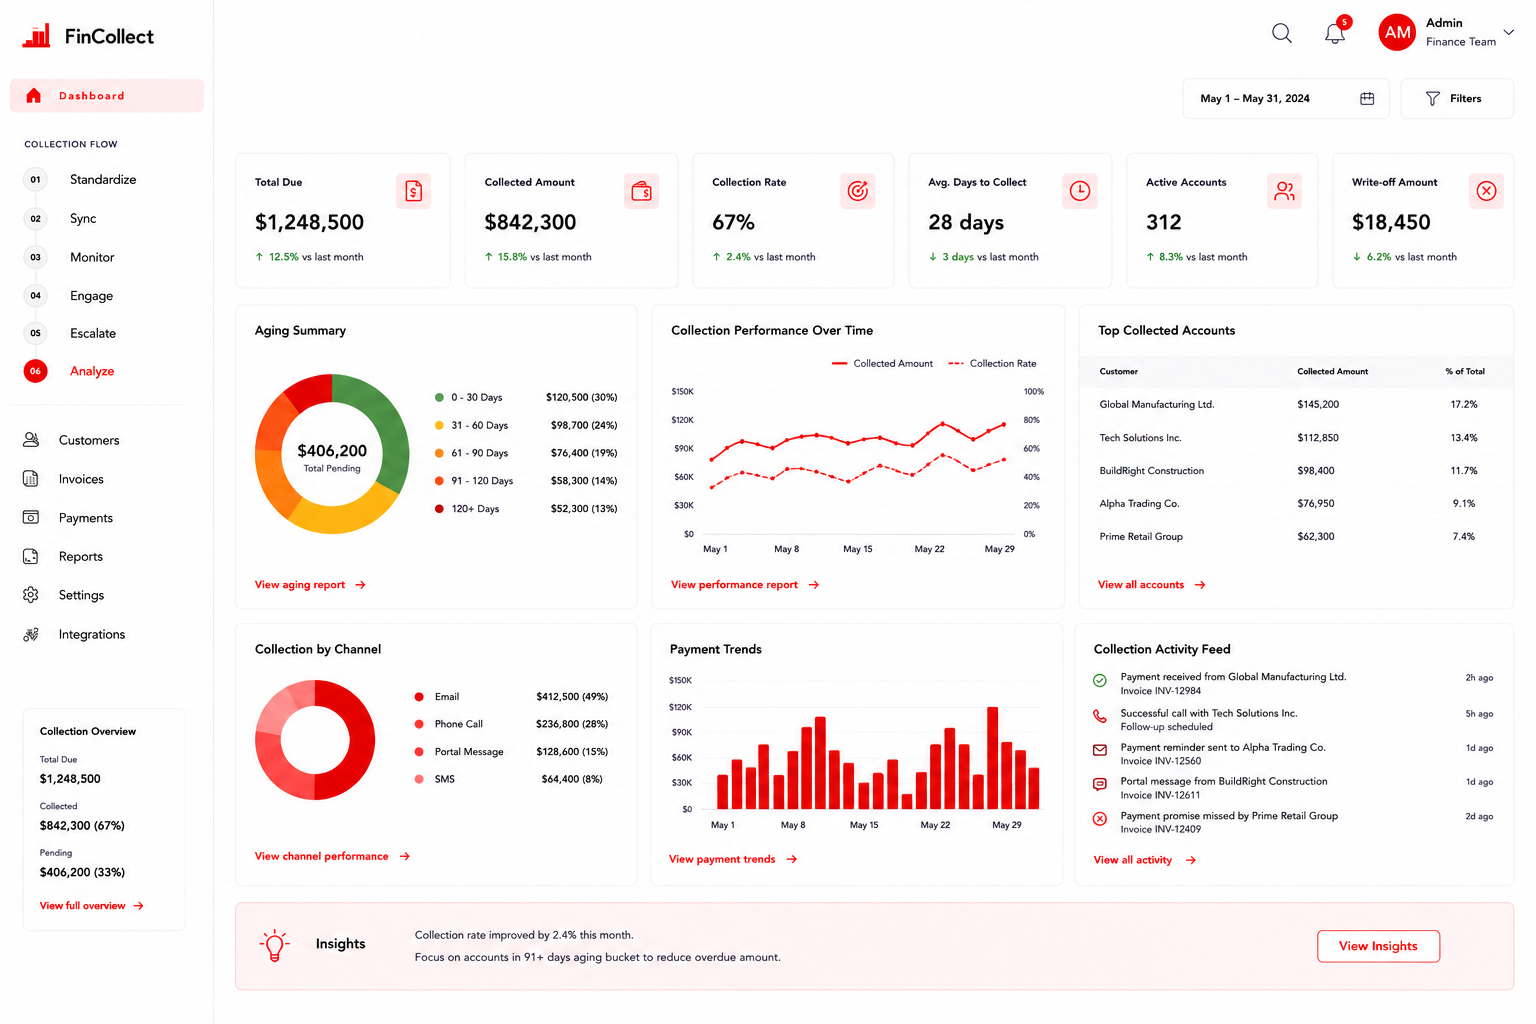Viewport: 1536px width, 1024px height.
Task: Open View channel performance link
Action: [332, 856]
